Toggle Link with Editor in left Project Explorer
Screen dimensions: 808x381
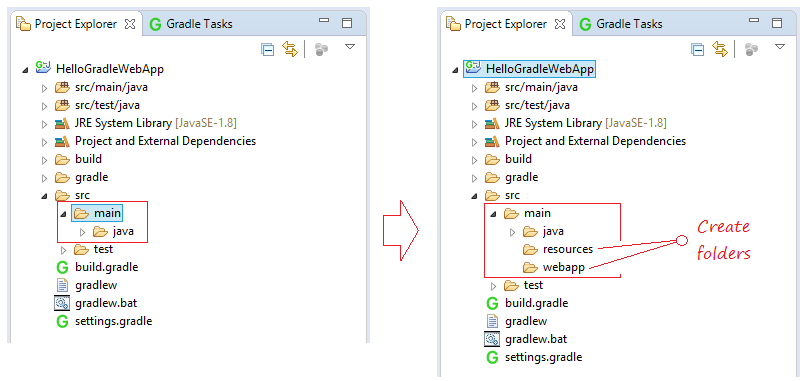tap(290, 49)
